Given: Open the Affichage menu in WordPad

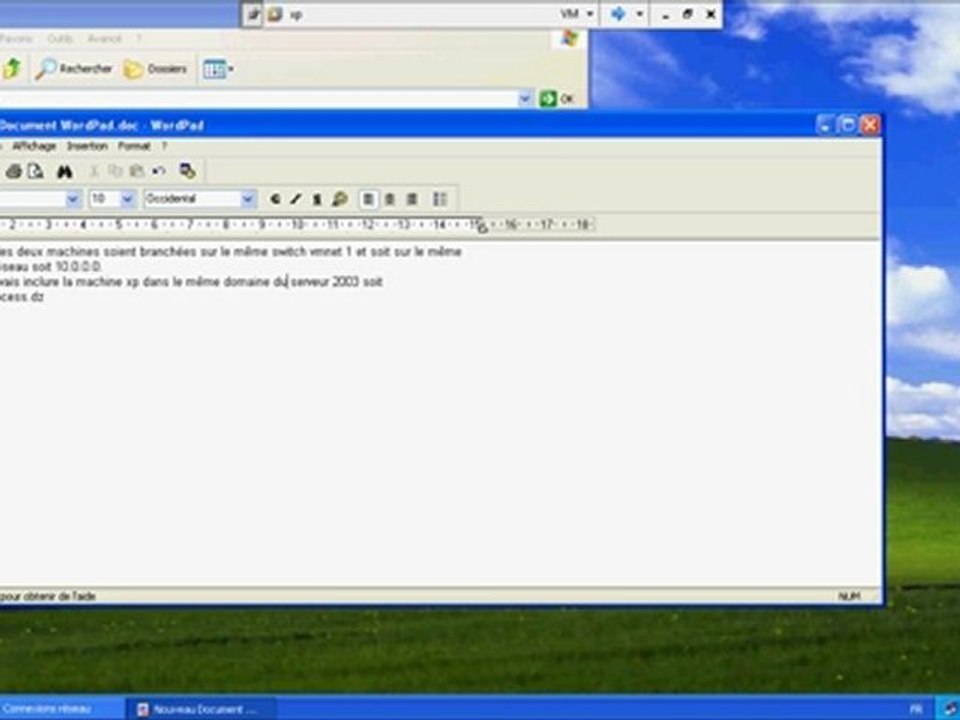Looking at the screenshot, I should point(34,146).
